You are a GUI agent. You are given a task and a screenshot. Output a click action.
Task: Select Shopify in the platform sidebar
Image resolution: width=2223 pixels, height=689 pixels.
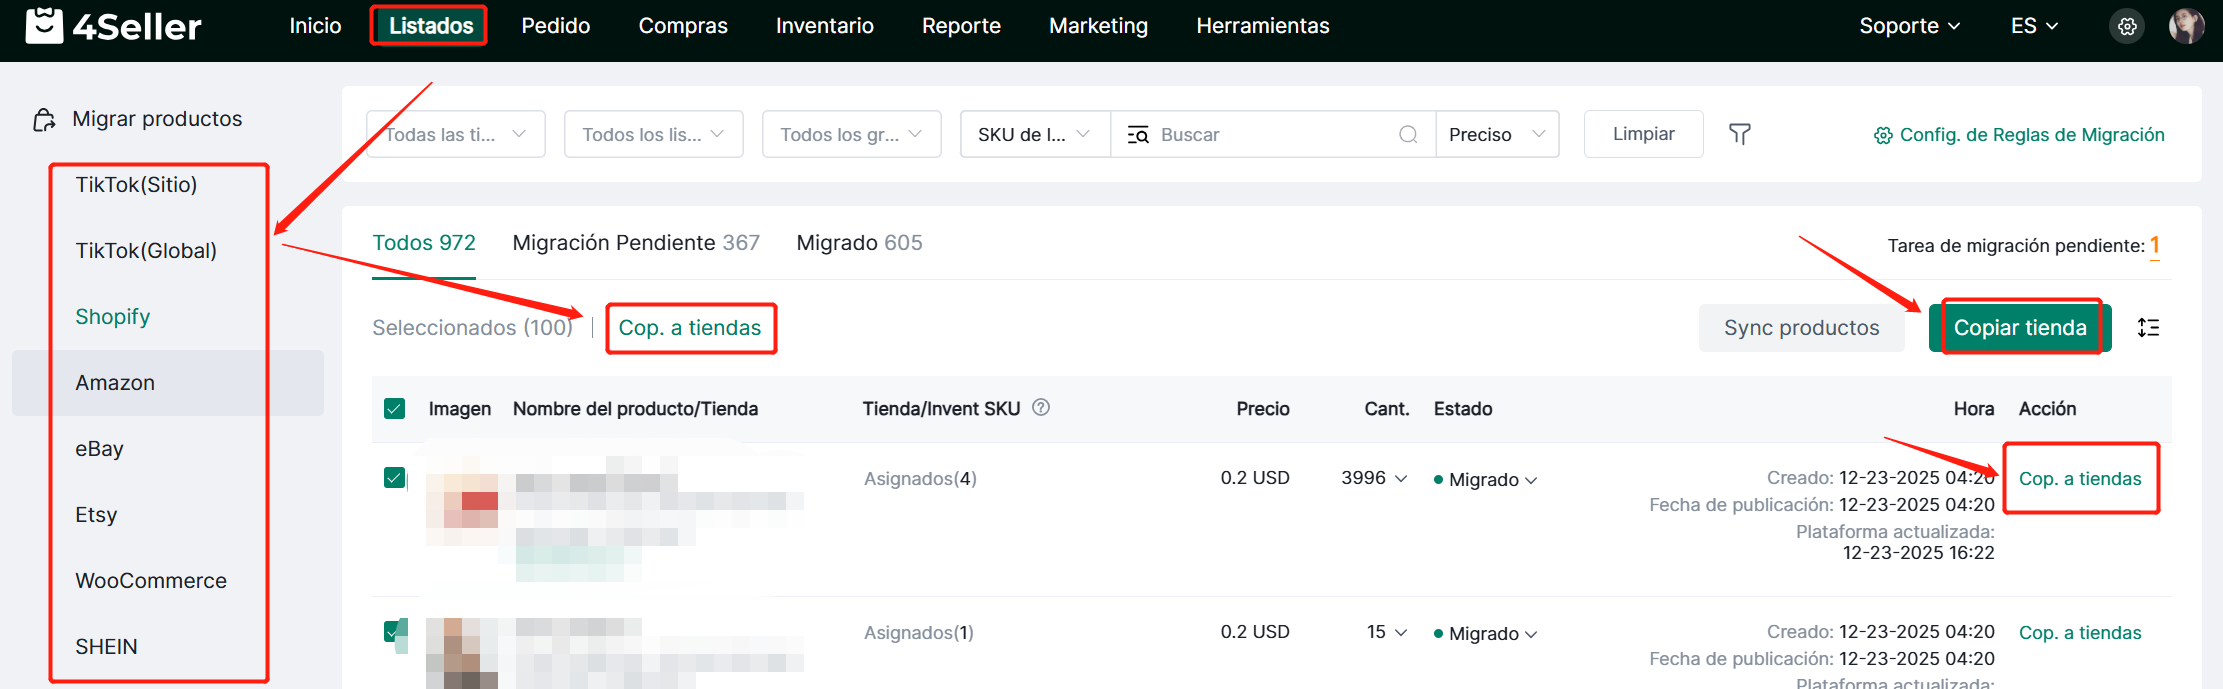(x=113, y=317)
